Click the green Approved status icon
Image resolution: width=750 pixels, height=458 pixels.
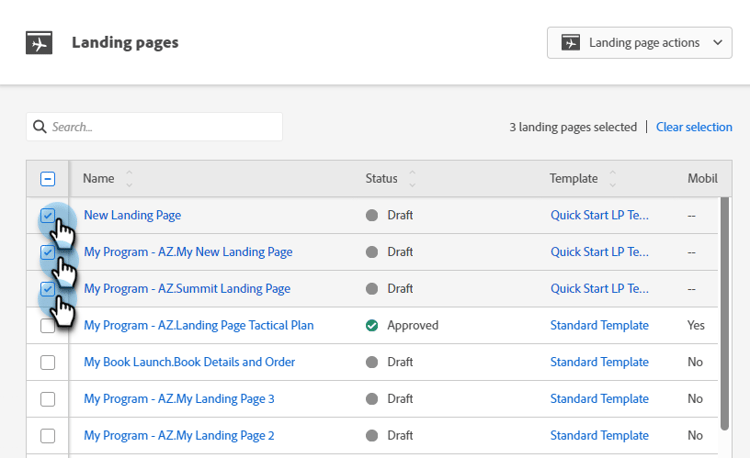(x=372, y=325)
